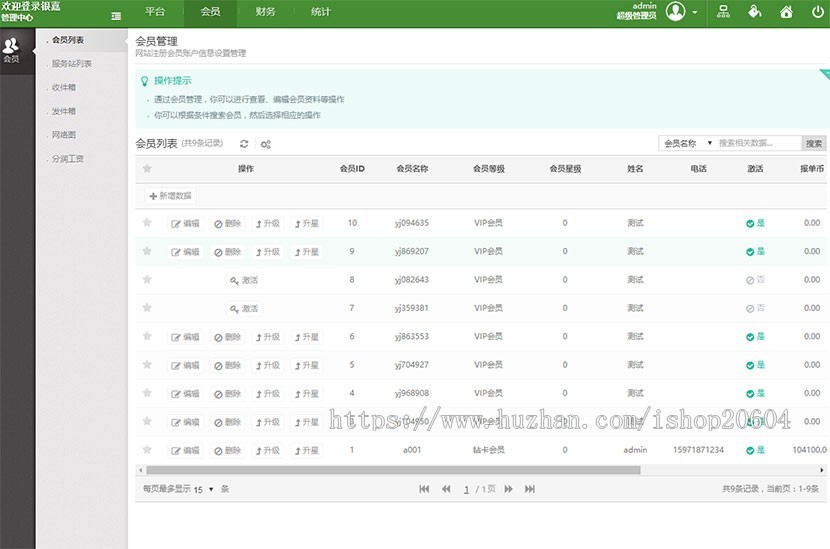Click the 钻卡会员 level cell
Screen dimensions: 830x549
click(489, 450)
